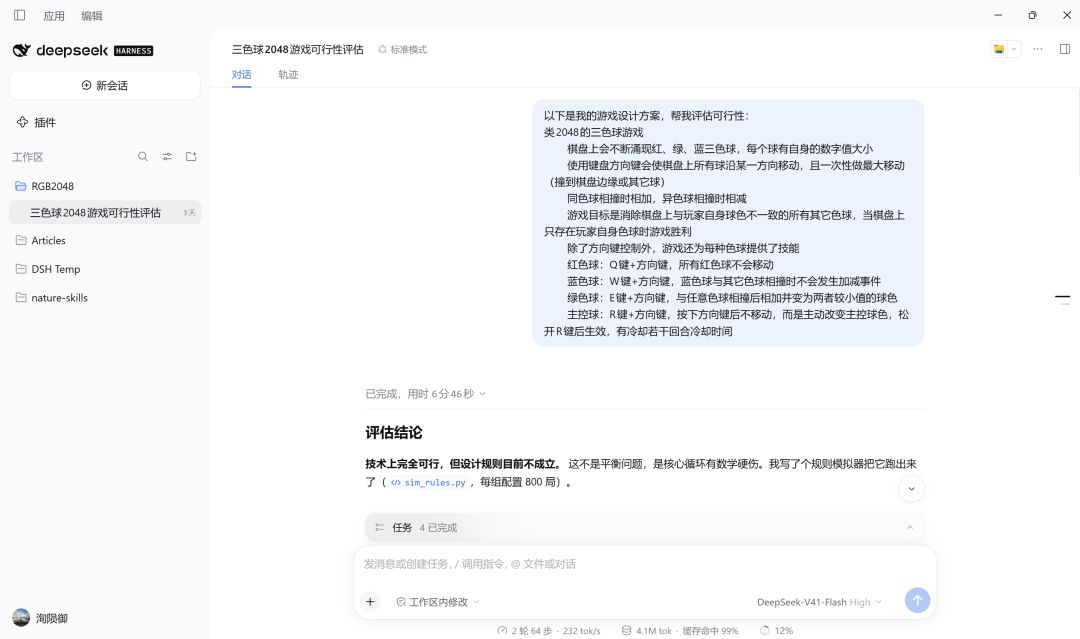1080x639 pixels.
Task: Click the 4.1M tok cache indicator
Action: pos(680,631)
